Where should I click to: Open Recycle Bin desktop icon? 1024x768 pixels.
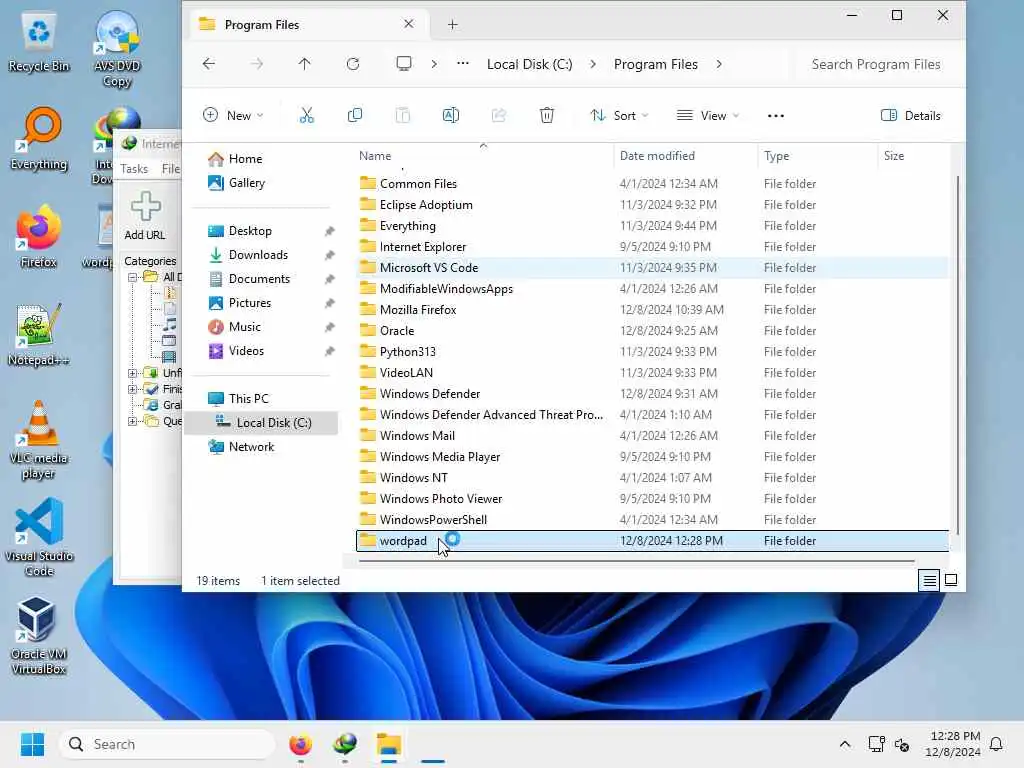point(39,42)
